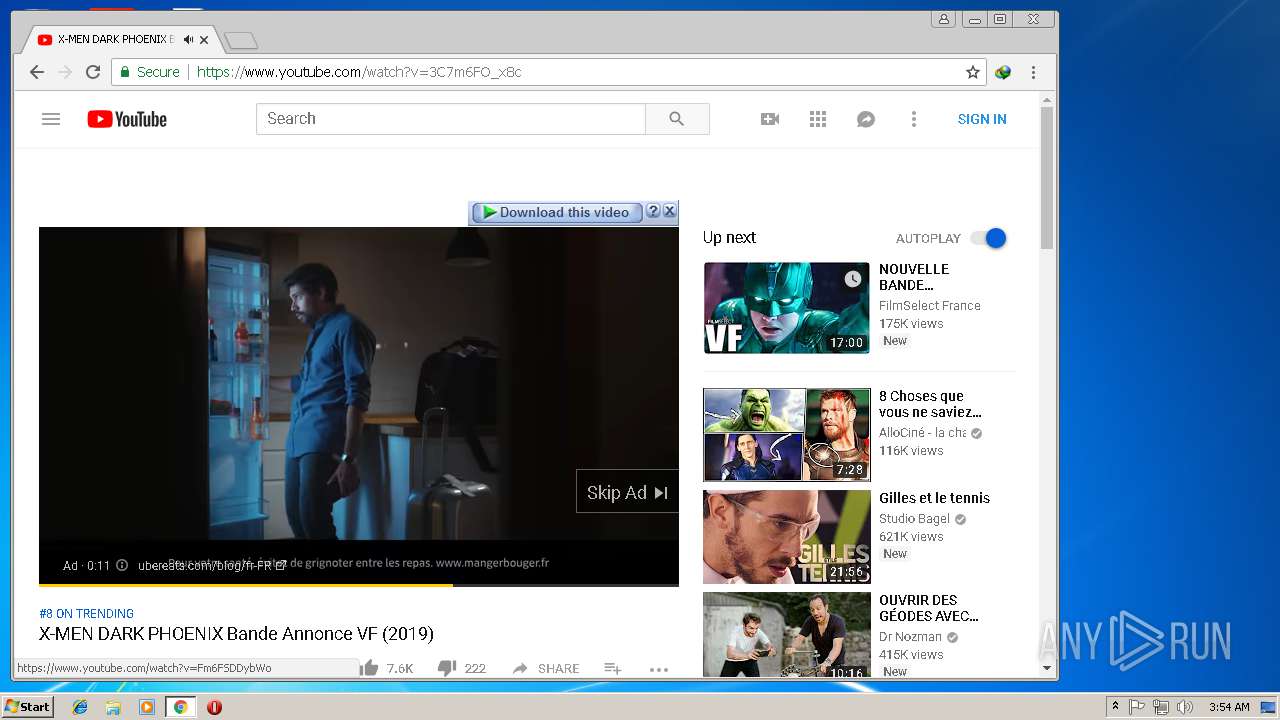Open help icon on download bar
Image resolution: width=1280 pixels, height=720 pixels.
pyautogui.click(x=653, y=211)
